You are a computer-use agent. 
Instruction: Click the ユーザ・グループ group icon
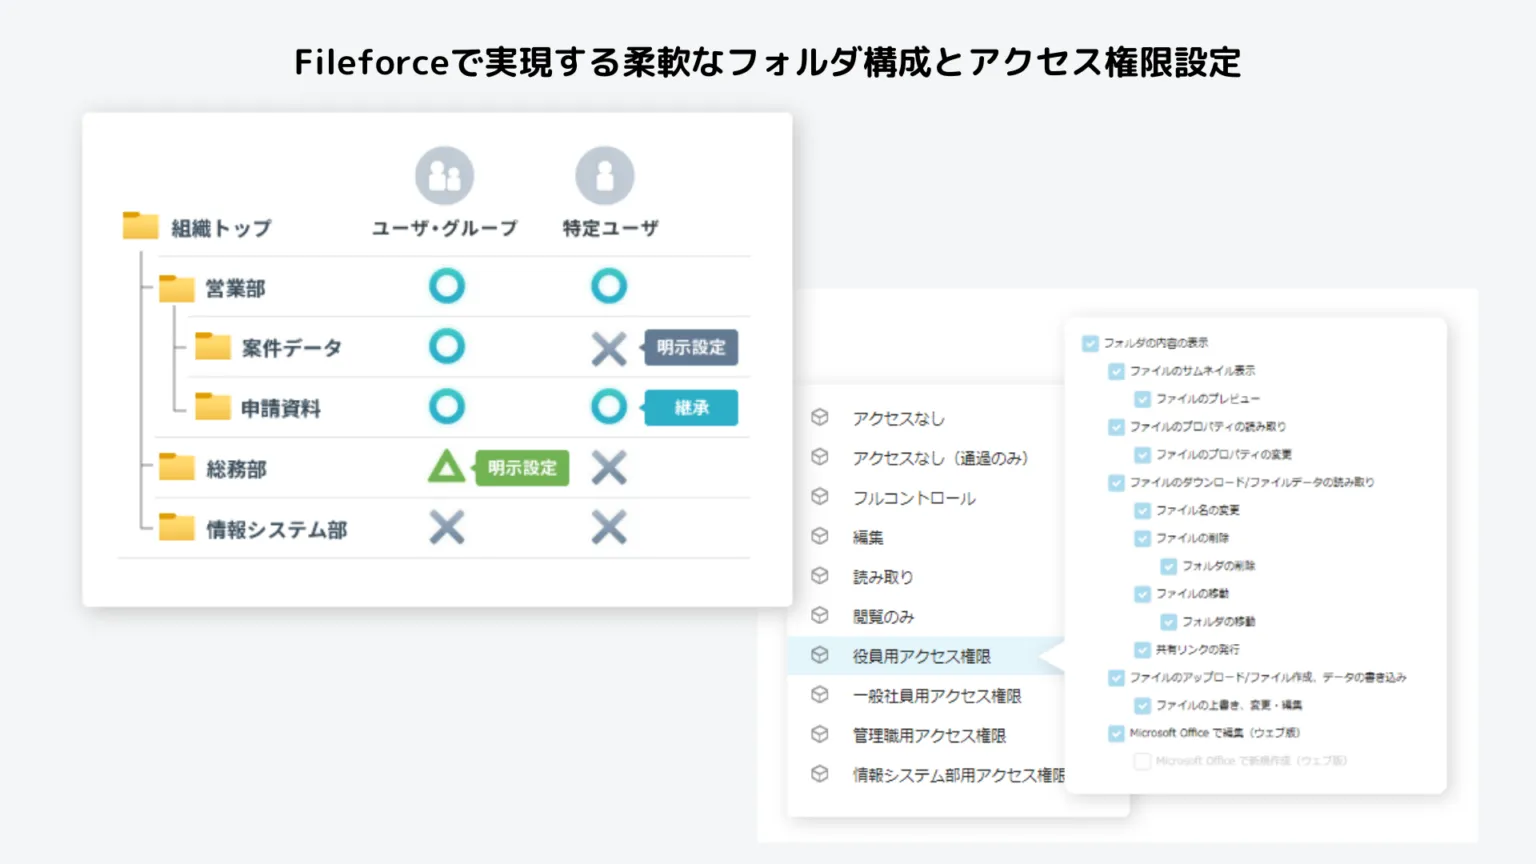[445, 174]
